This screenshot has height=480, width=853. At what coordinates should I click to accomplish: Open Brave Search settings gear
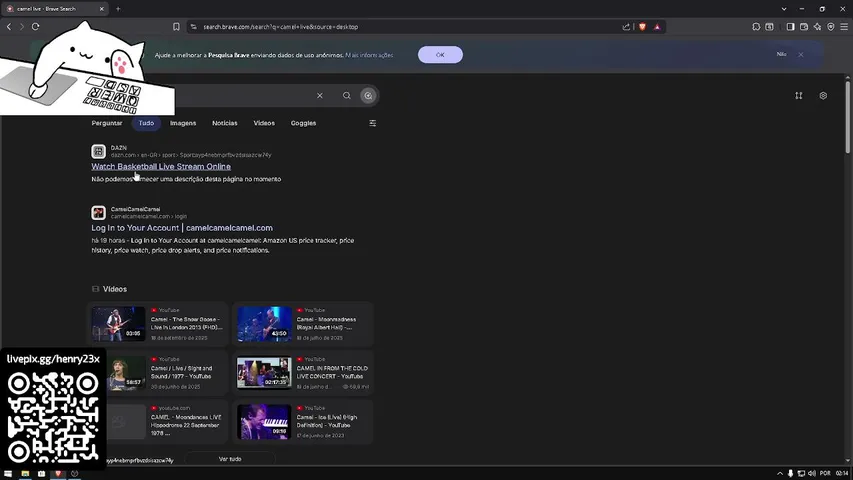pyautogui.click(x=823, y=96)
